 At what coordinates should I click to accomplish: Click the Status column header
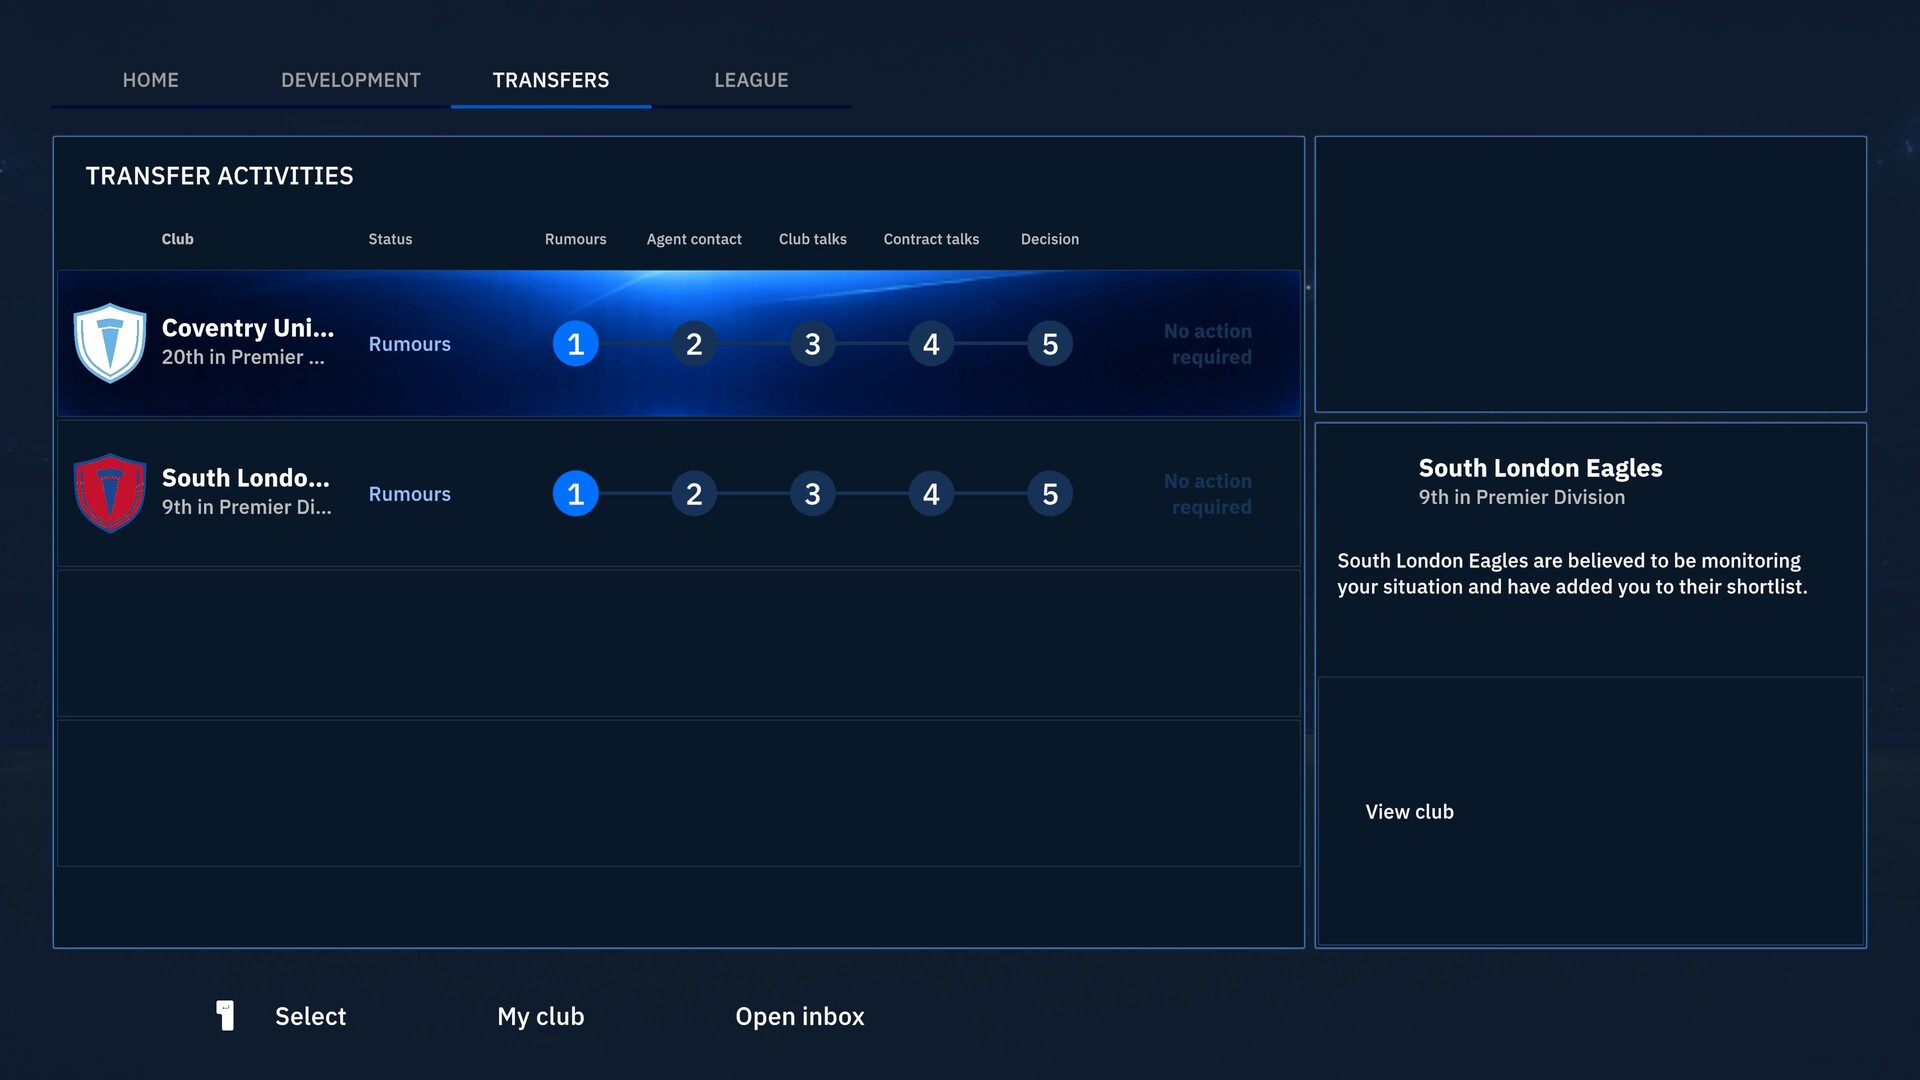point(390,239)
